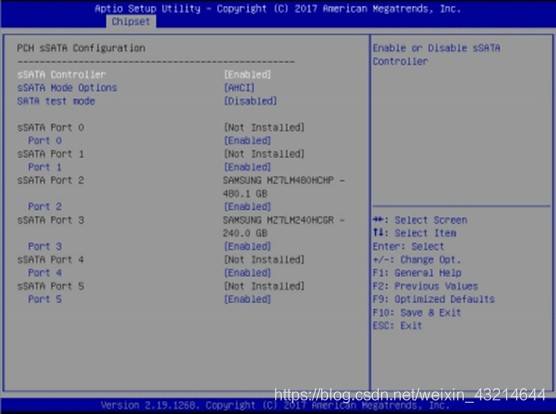556x414 pixels.
Task: Click the blog.csdn.net watermark link
Action: (x=410, y=395)
